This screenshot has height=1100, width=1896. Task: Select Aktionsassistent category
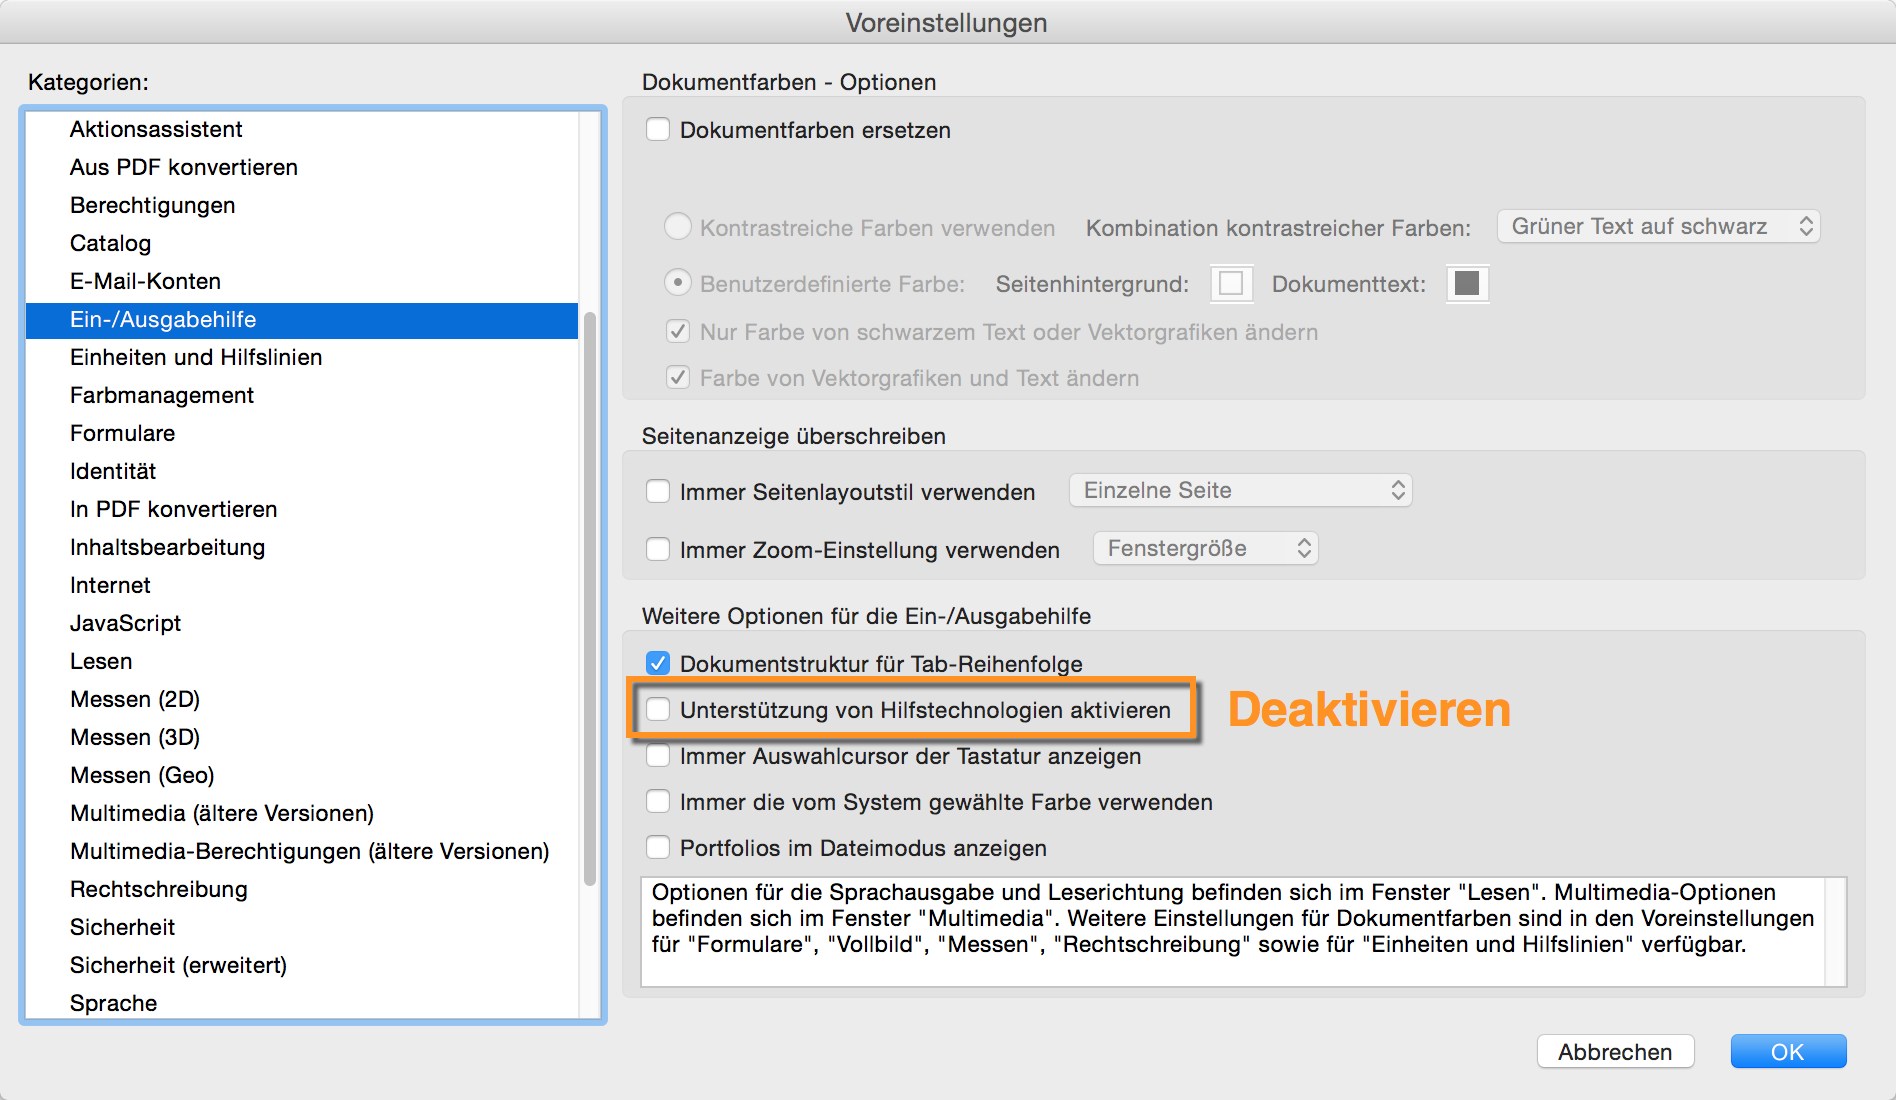click(302, 129)
